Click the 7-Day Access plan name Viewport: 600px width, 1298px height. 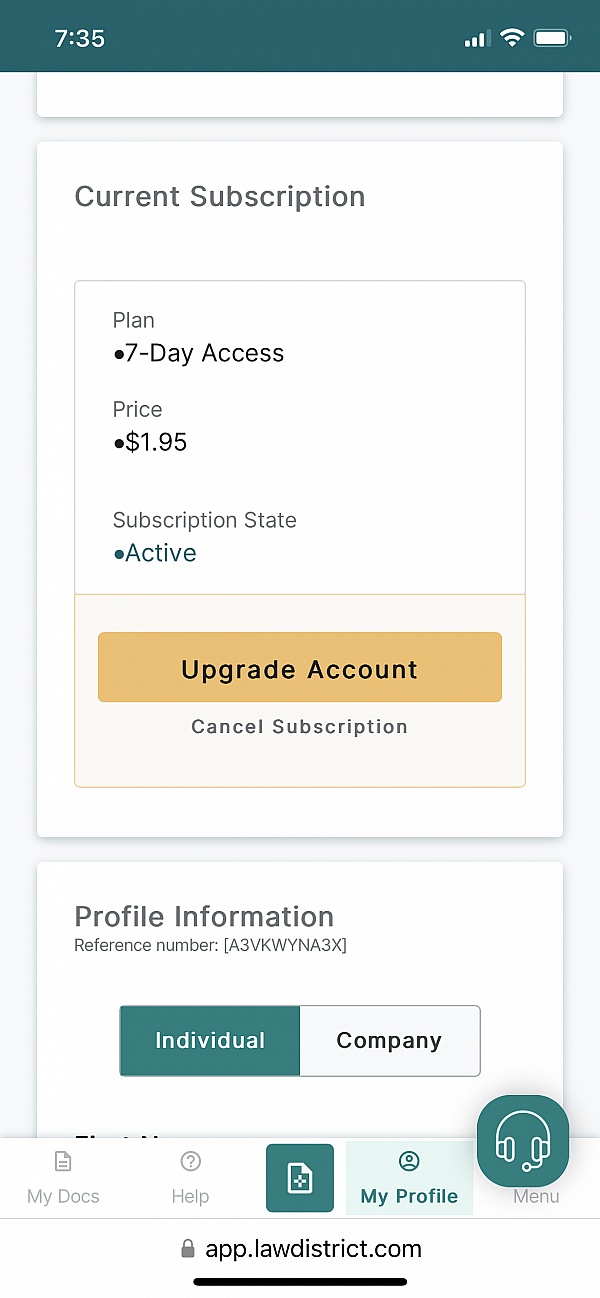click(x=204, y=353)
